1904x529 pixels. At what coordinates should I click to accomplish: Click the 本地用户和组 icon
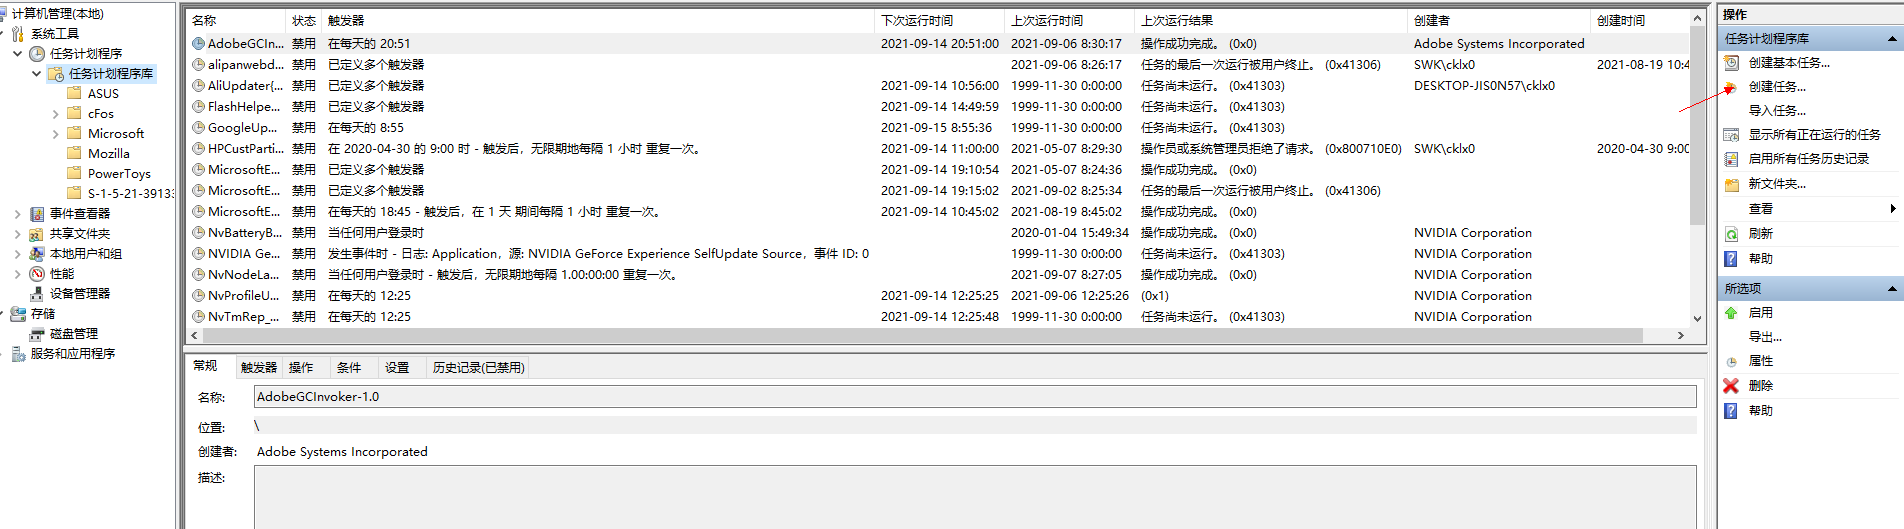pos(37,254)
